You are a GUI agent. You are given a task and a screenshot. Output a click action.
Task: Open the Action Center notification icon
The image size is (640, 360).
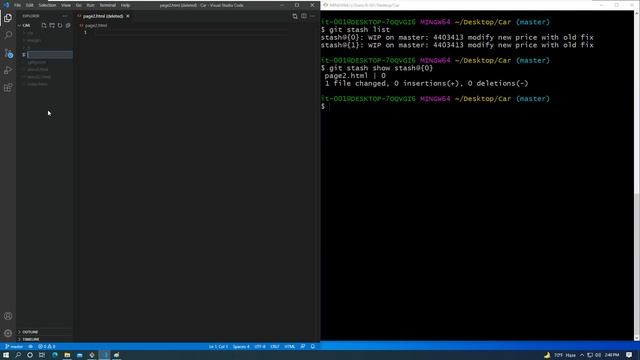tap(629, 355)
